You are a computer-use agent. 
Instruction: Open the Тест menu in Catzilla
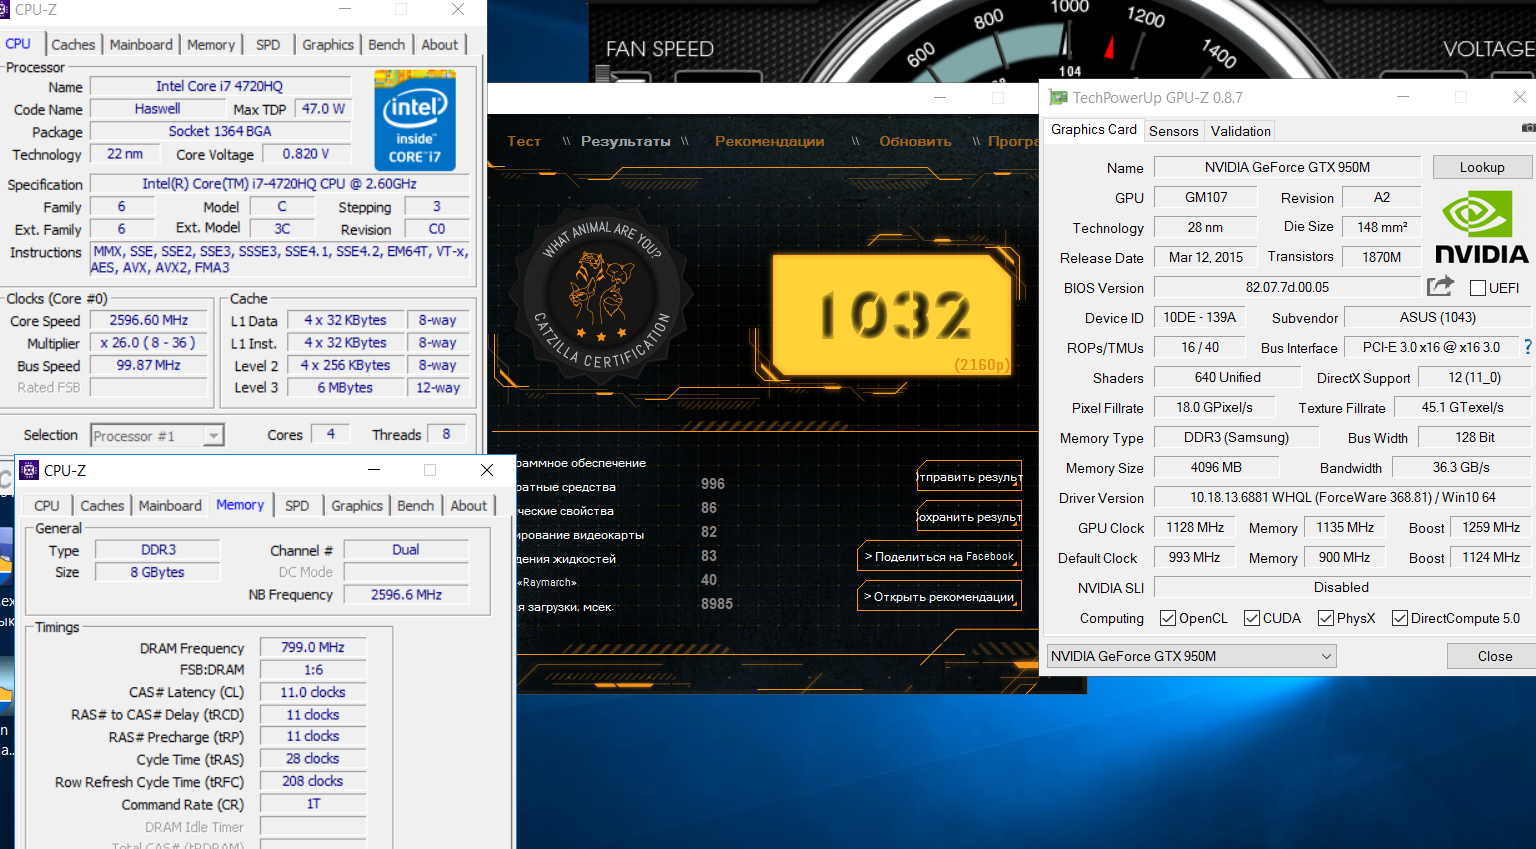(x=524, y=141)
